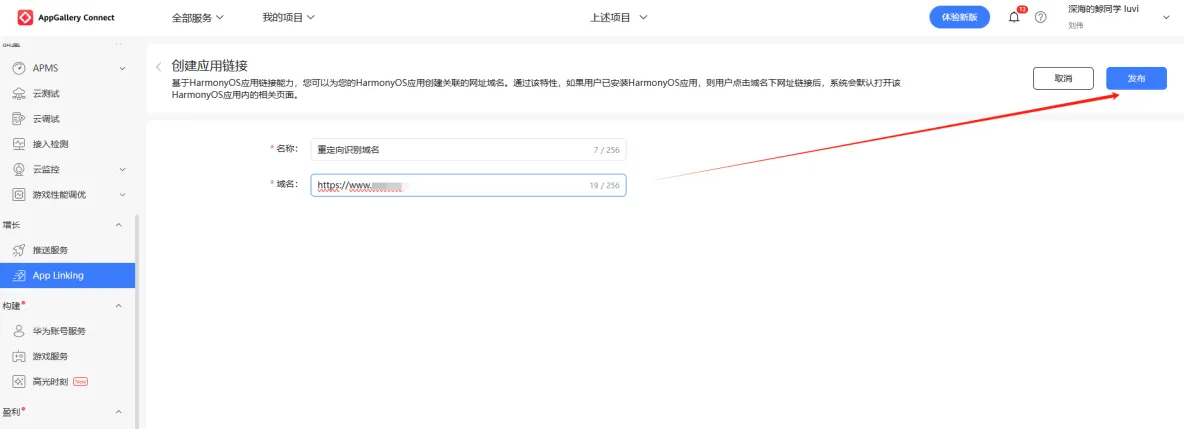This screenshot has width=1184, height=429.
Task: Open 推送服务 rocket icon item
Action: click(18, 250)
